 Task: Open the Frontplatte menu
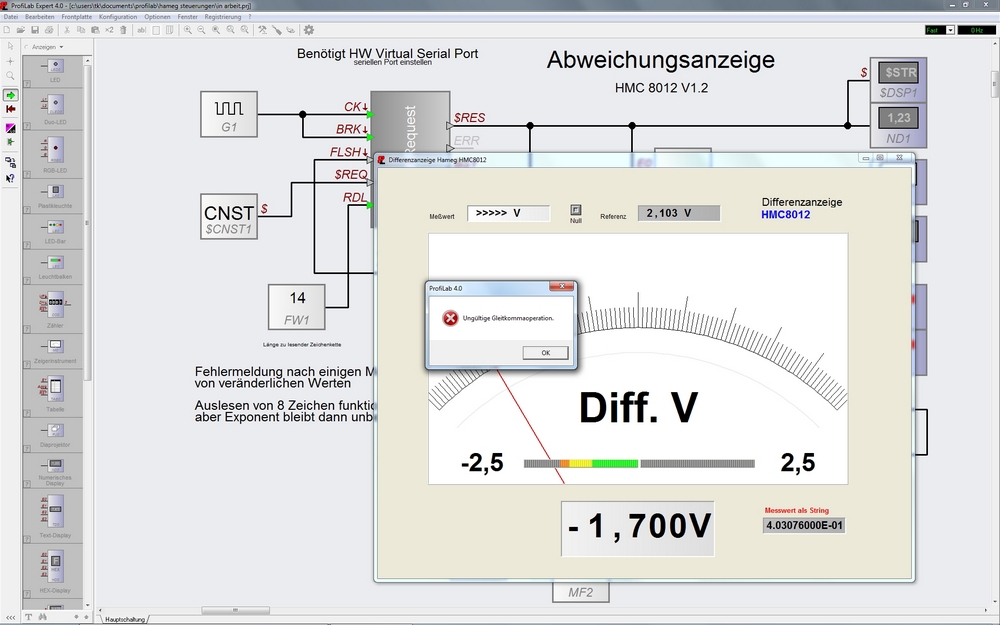77,17
